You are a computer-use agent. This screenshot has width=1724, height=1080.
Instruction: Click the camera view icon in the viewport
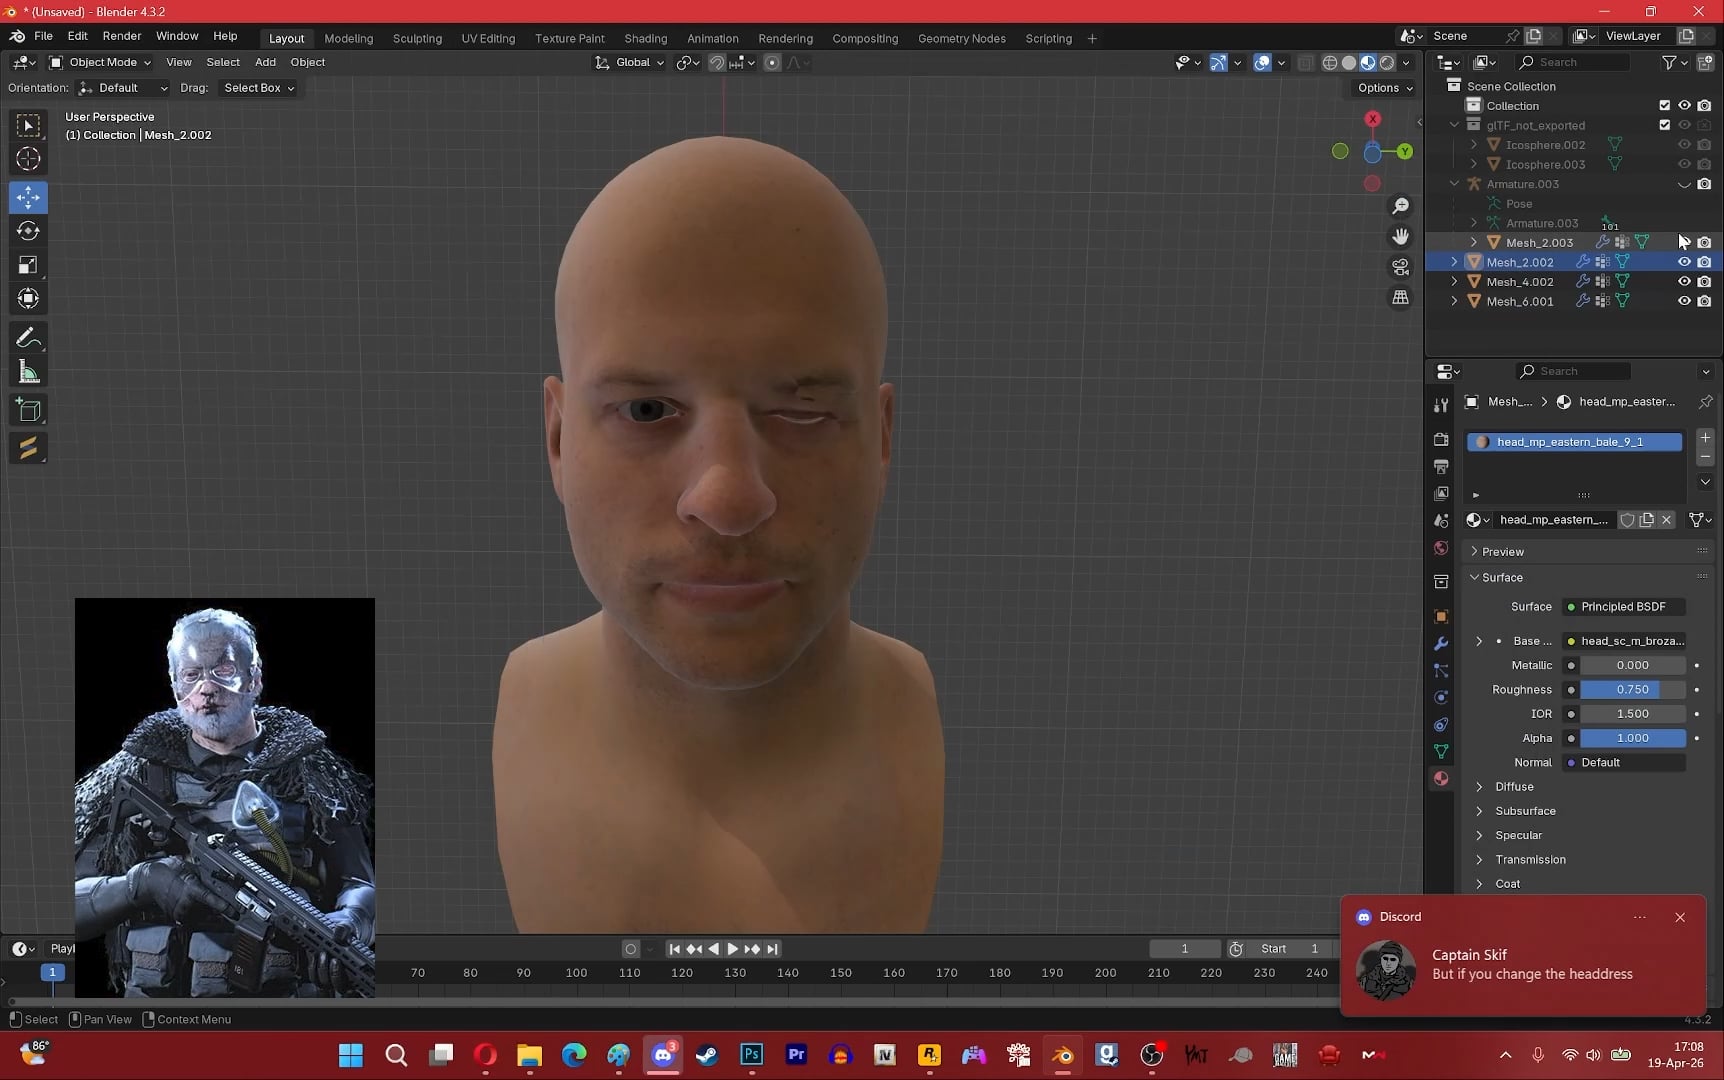pos(1401,267)
